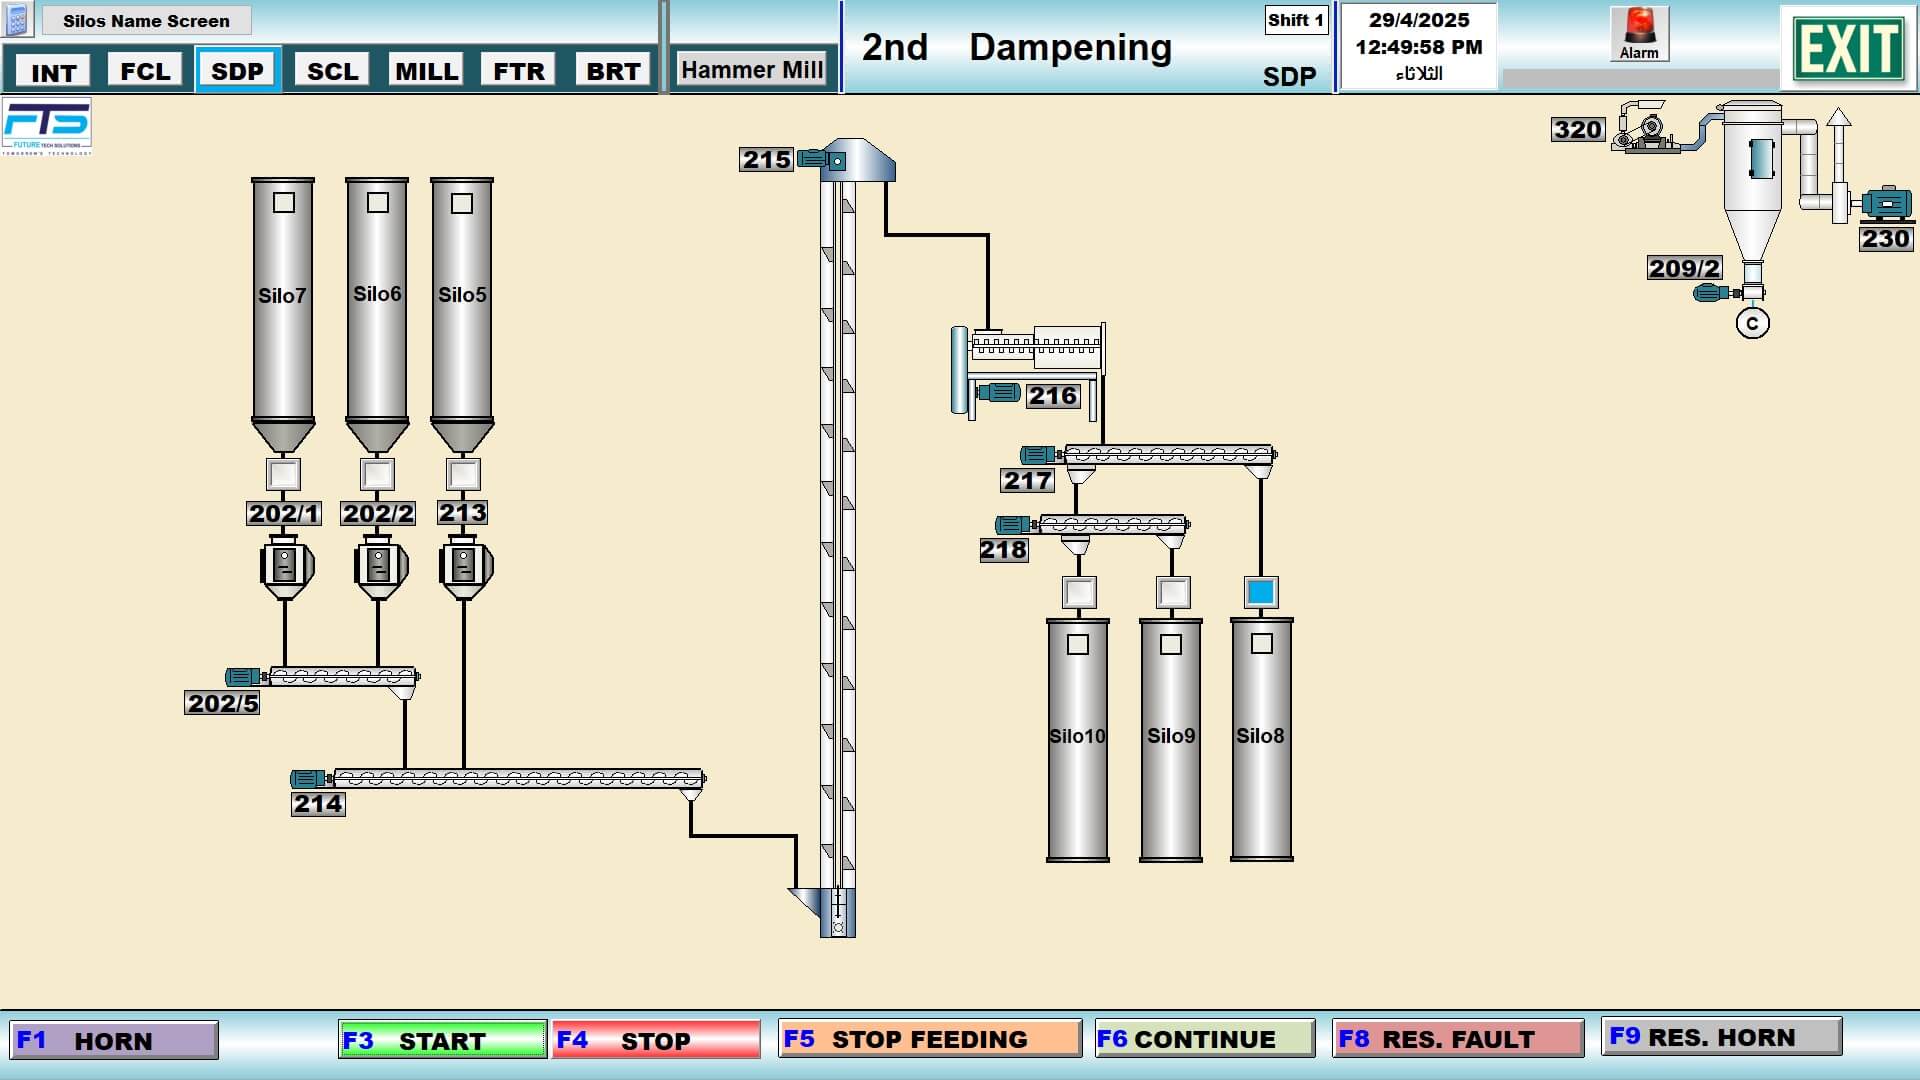1920x1080 pixels.
Task: Click the airlock motor 209/2
Action: pos(1710,293)
